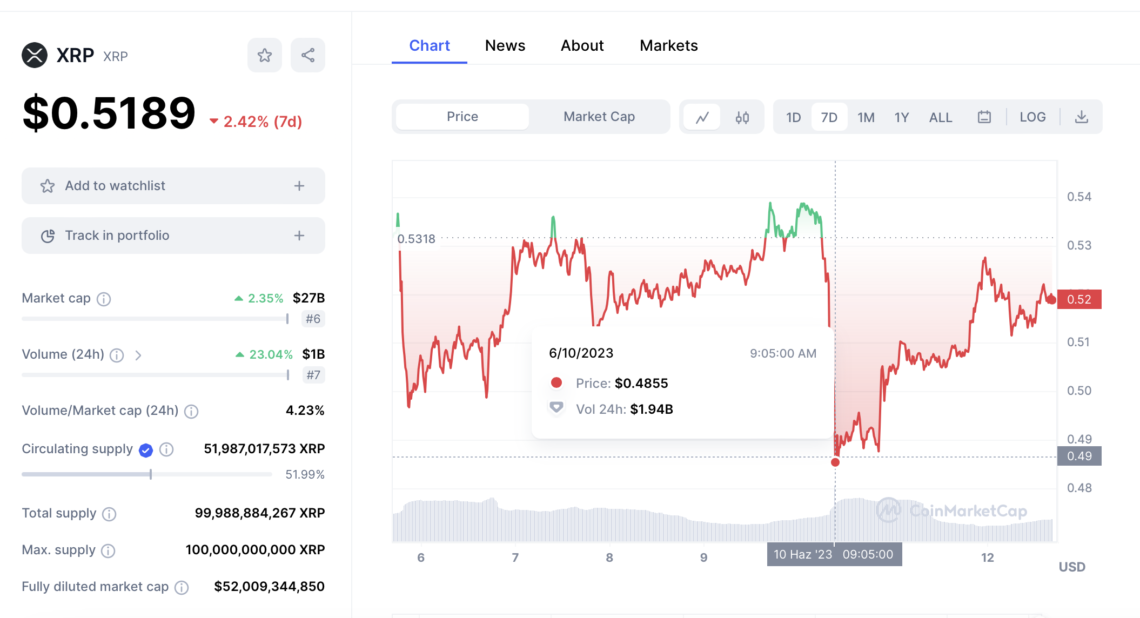Image resolution: width=1140 pixels, height=618 pixels.
Task: Set chart range to 1D
Action: [793, 117]
